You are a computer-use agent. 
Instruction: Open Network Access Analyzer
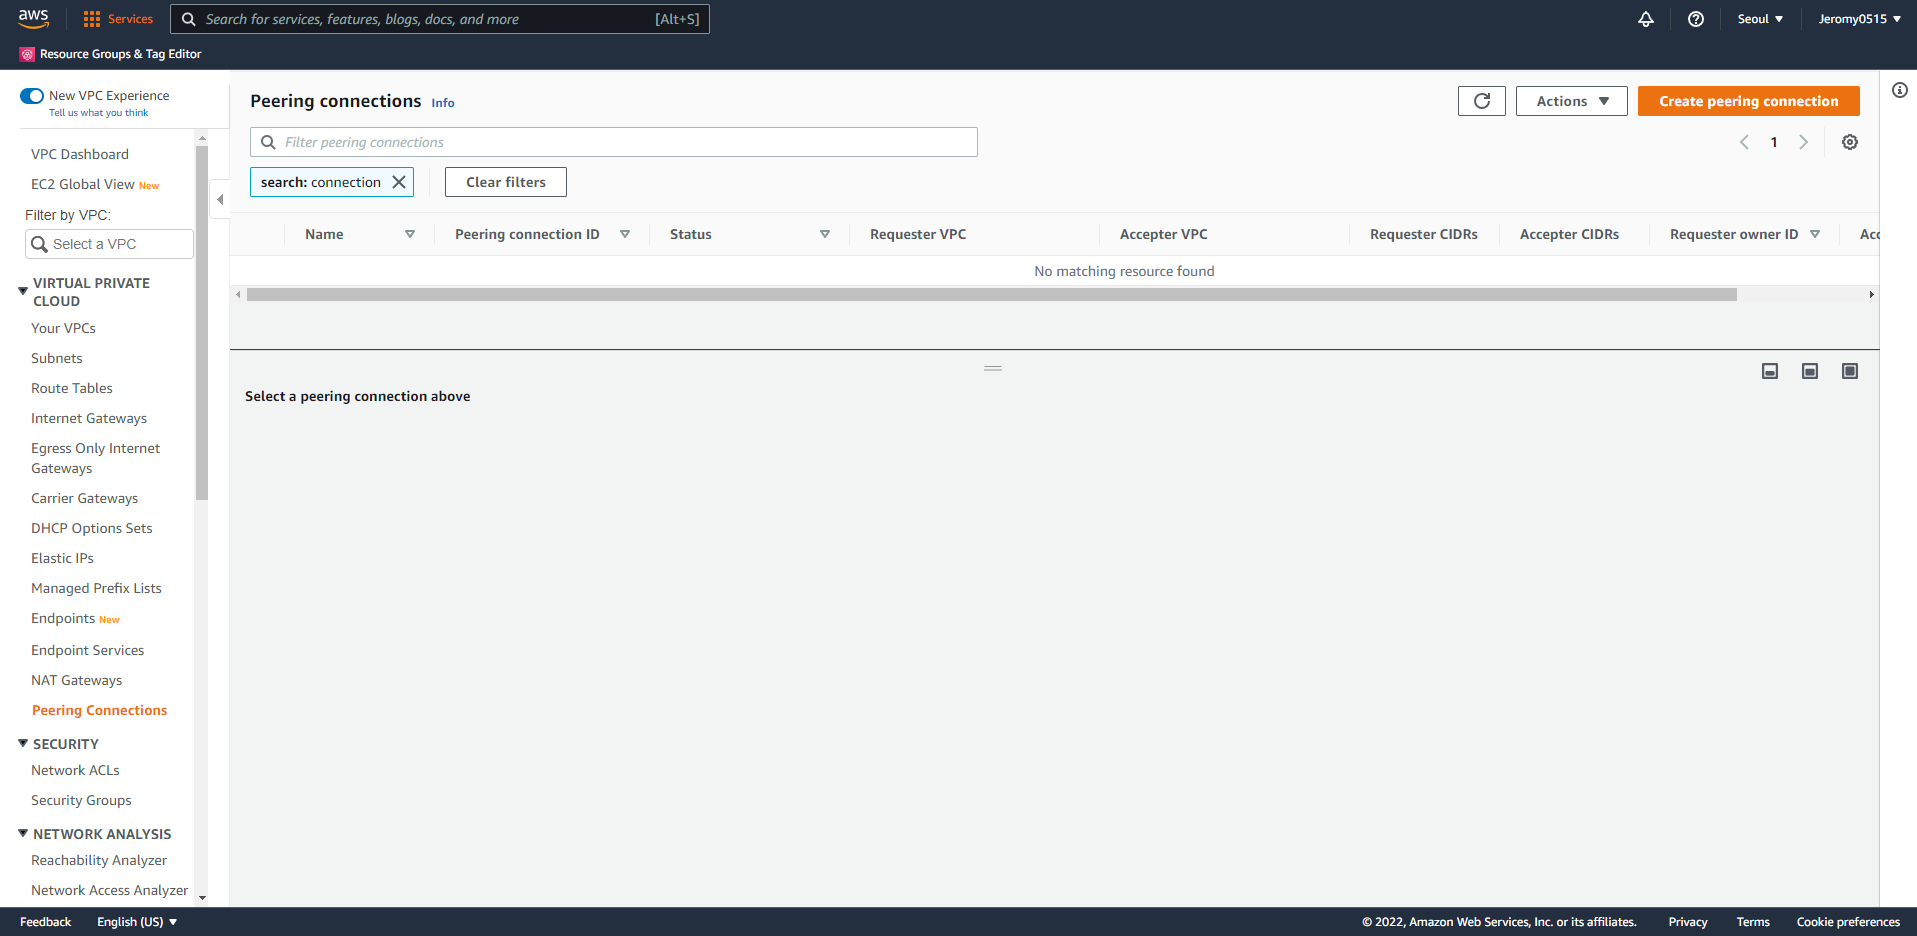tap(109, 890)
